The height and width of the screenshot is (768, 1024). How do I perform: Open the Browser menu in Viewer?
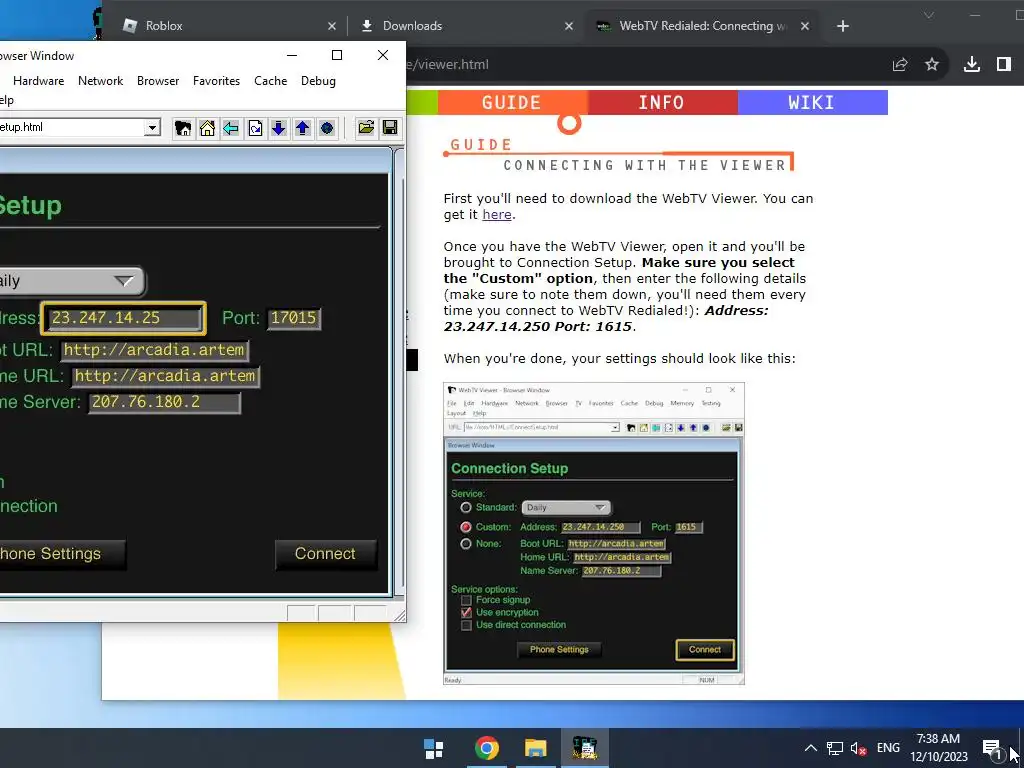(x=158, y=81)
